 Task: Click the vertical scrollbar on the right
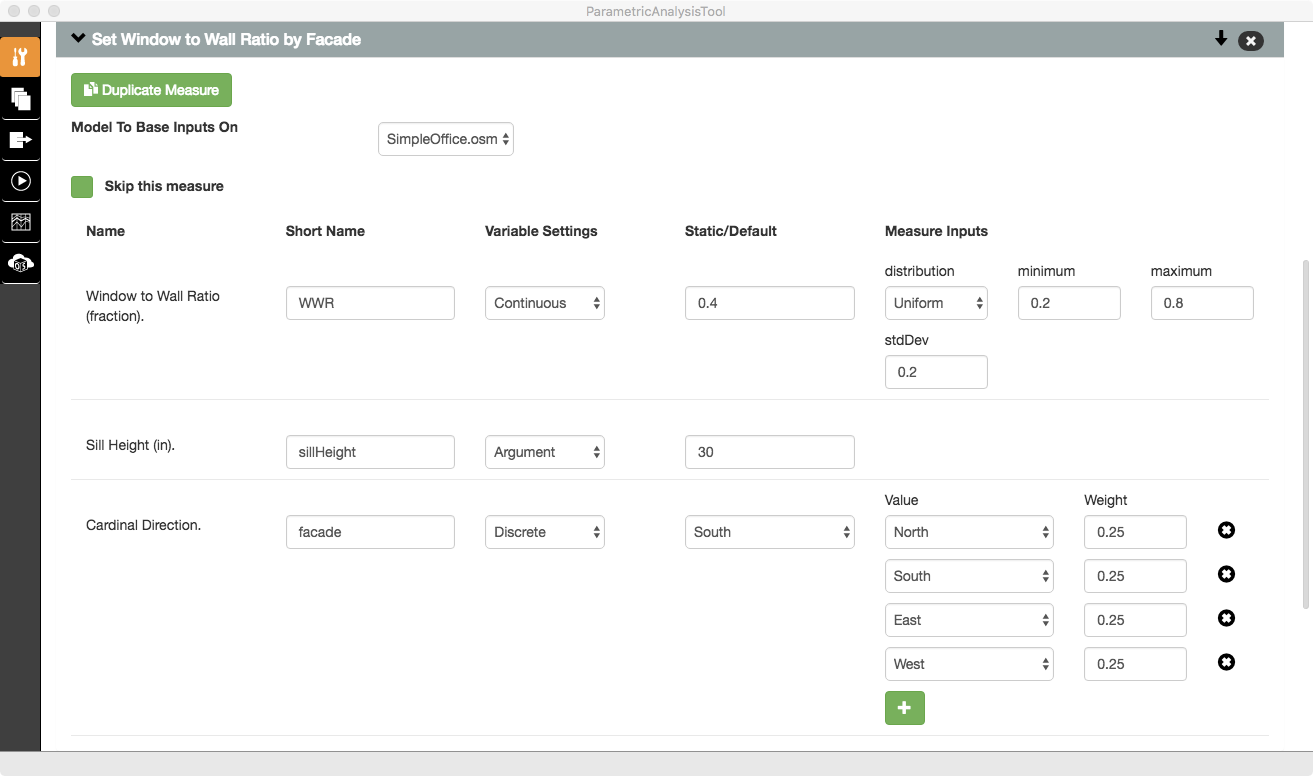click(x=1305, y=430)
